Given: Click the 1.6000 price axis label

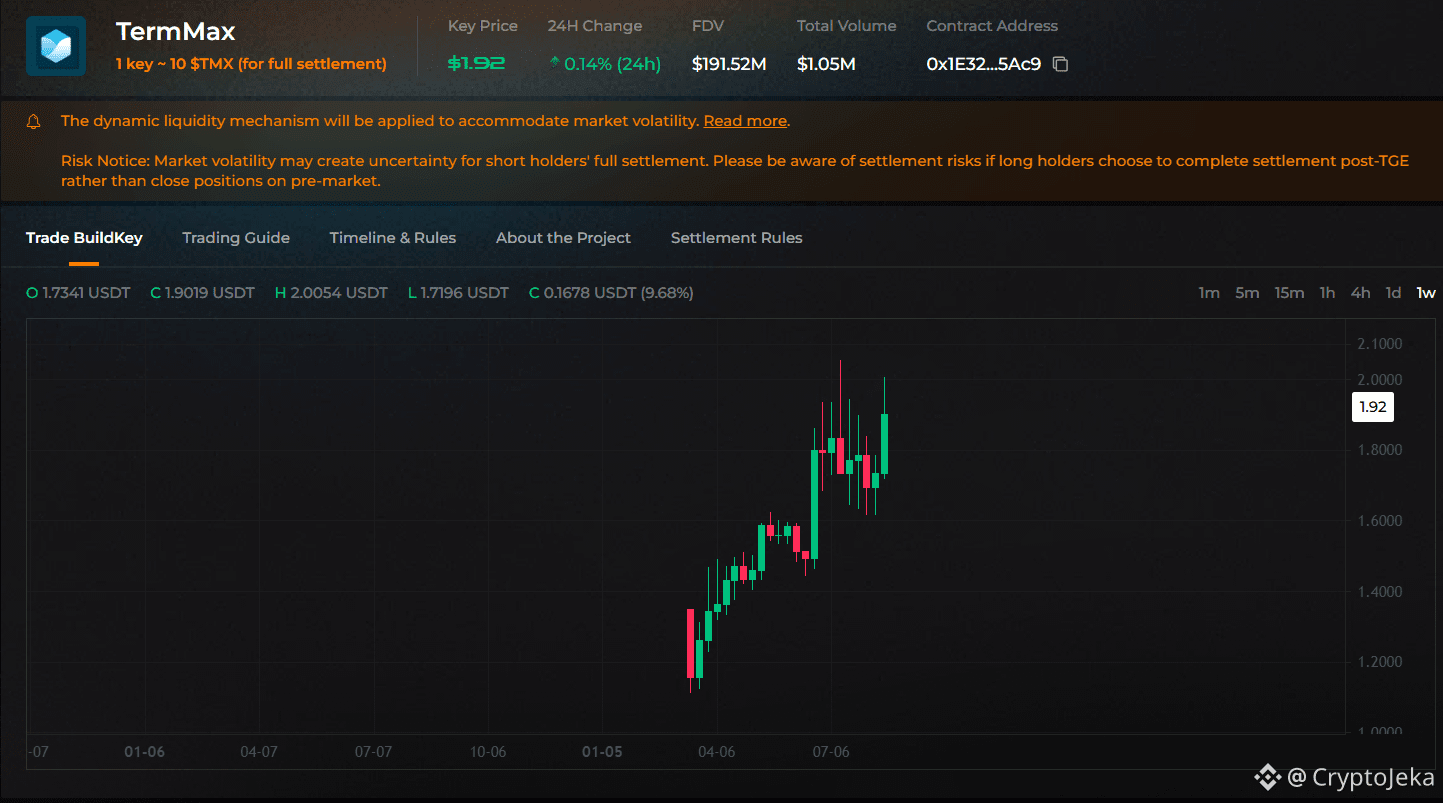Looking at the screenshot, I should pyautogui.click(x=1379, y=521).
